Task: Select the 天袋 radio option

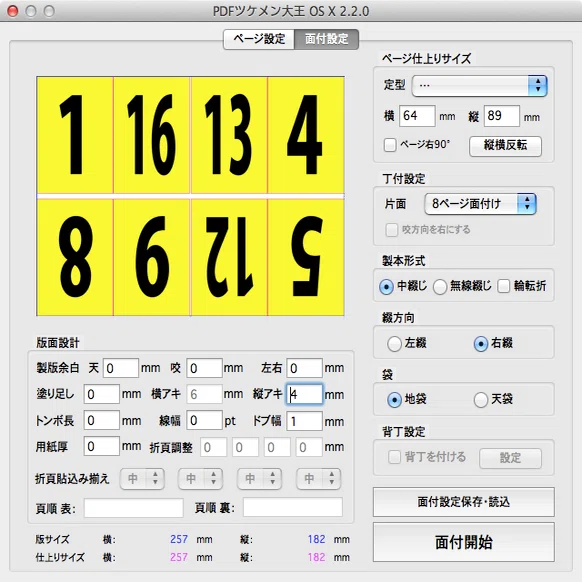Action: 481,400
